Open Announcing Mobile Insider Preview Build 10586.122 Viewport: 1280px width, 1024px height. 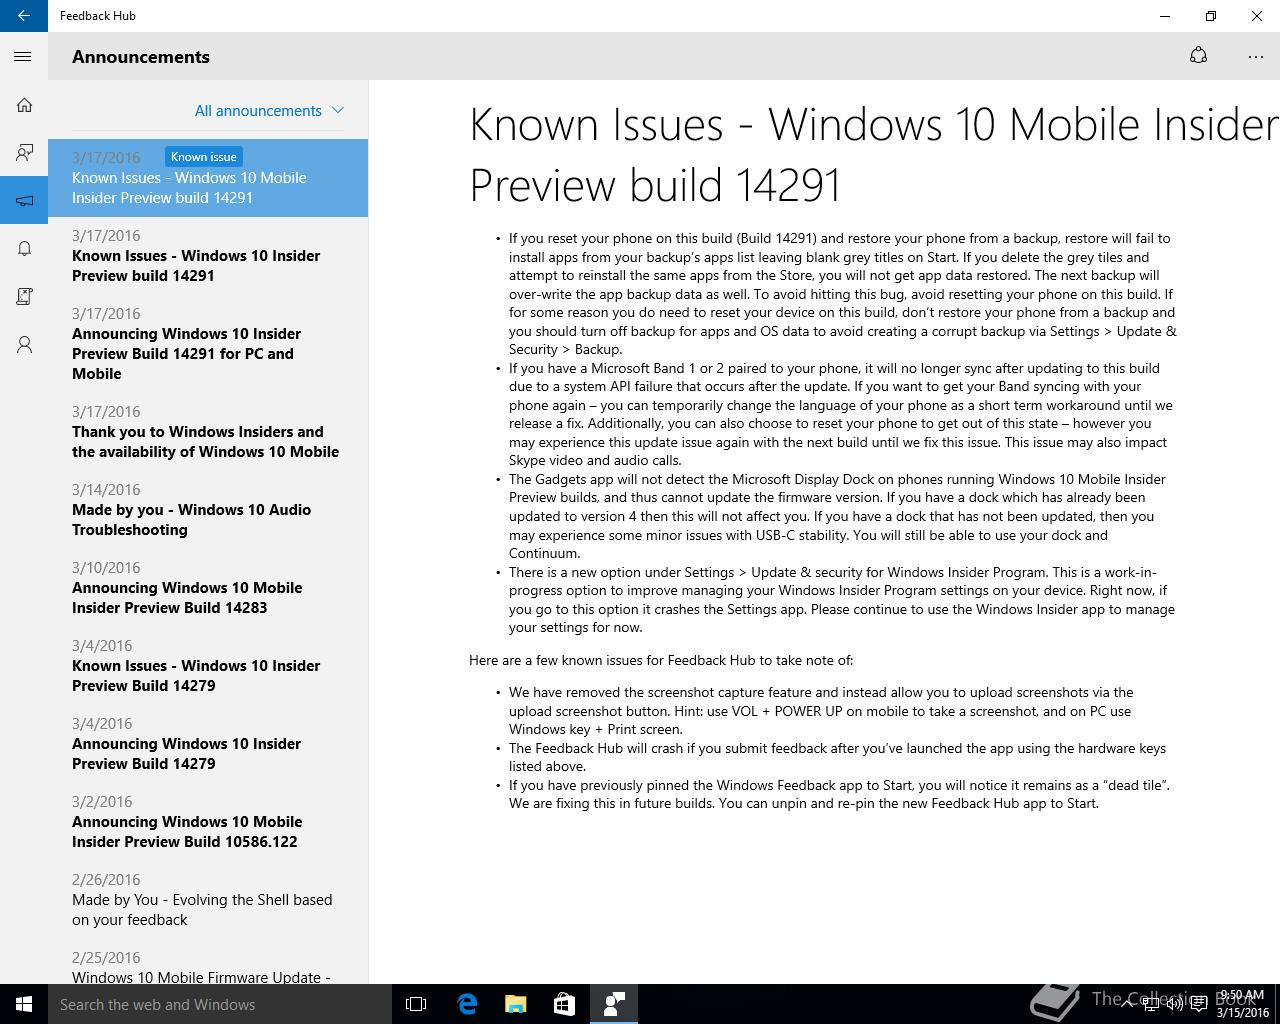point(208,822)
